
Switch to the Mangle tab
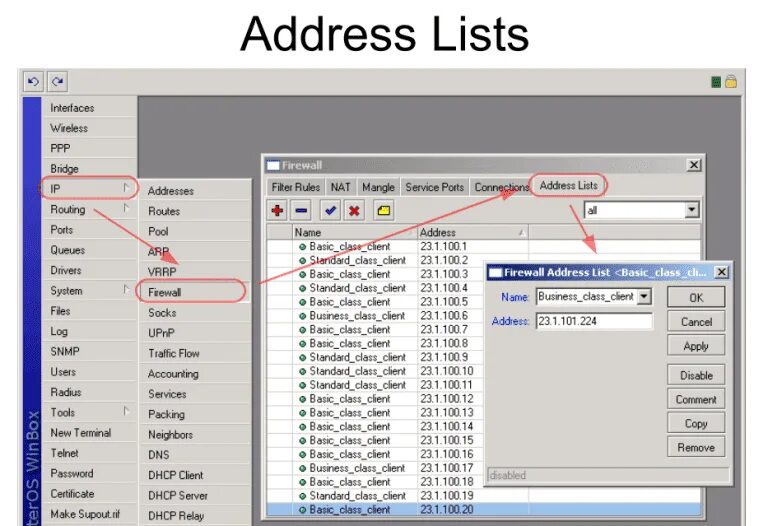pyautogui.click(x=378, y=187)
